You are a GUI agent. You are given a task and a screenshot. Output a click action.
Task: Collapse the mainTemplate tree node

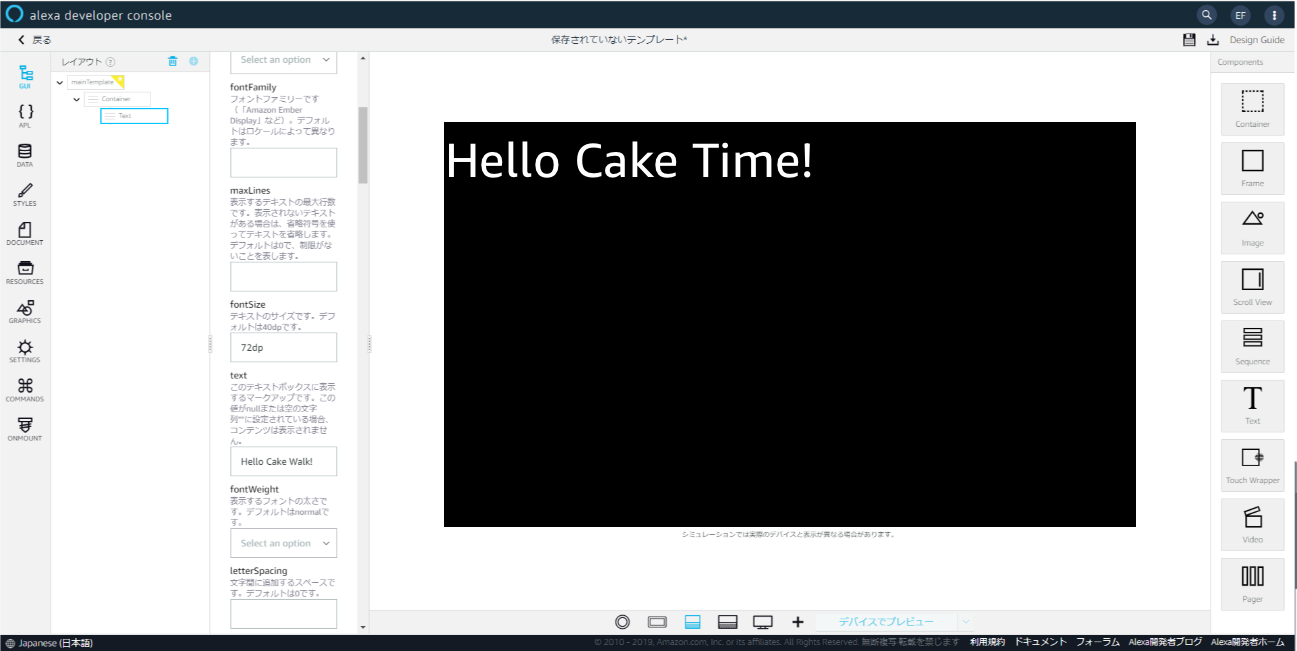60,82
